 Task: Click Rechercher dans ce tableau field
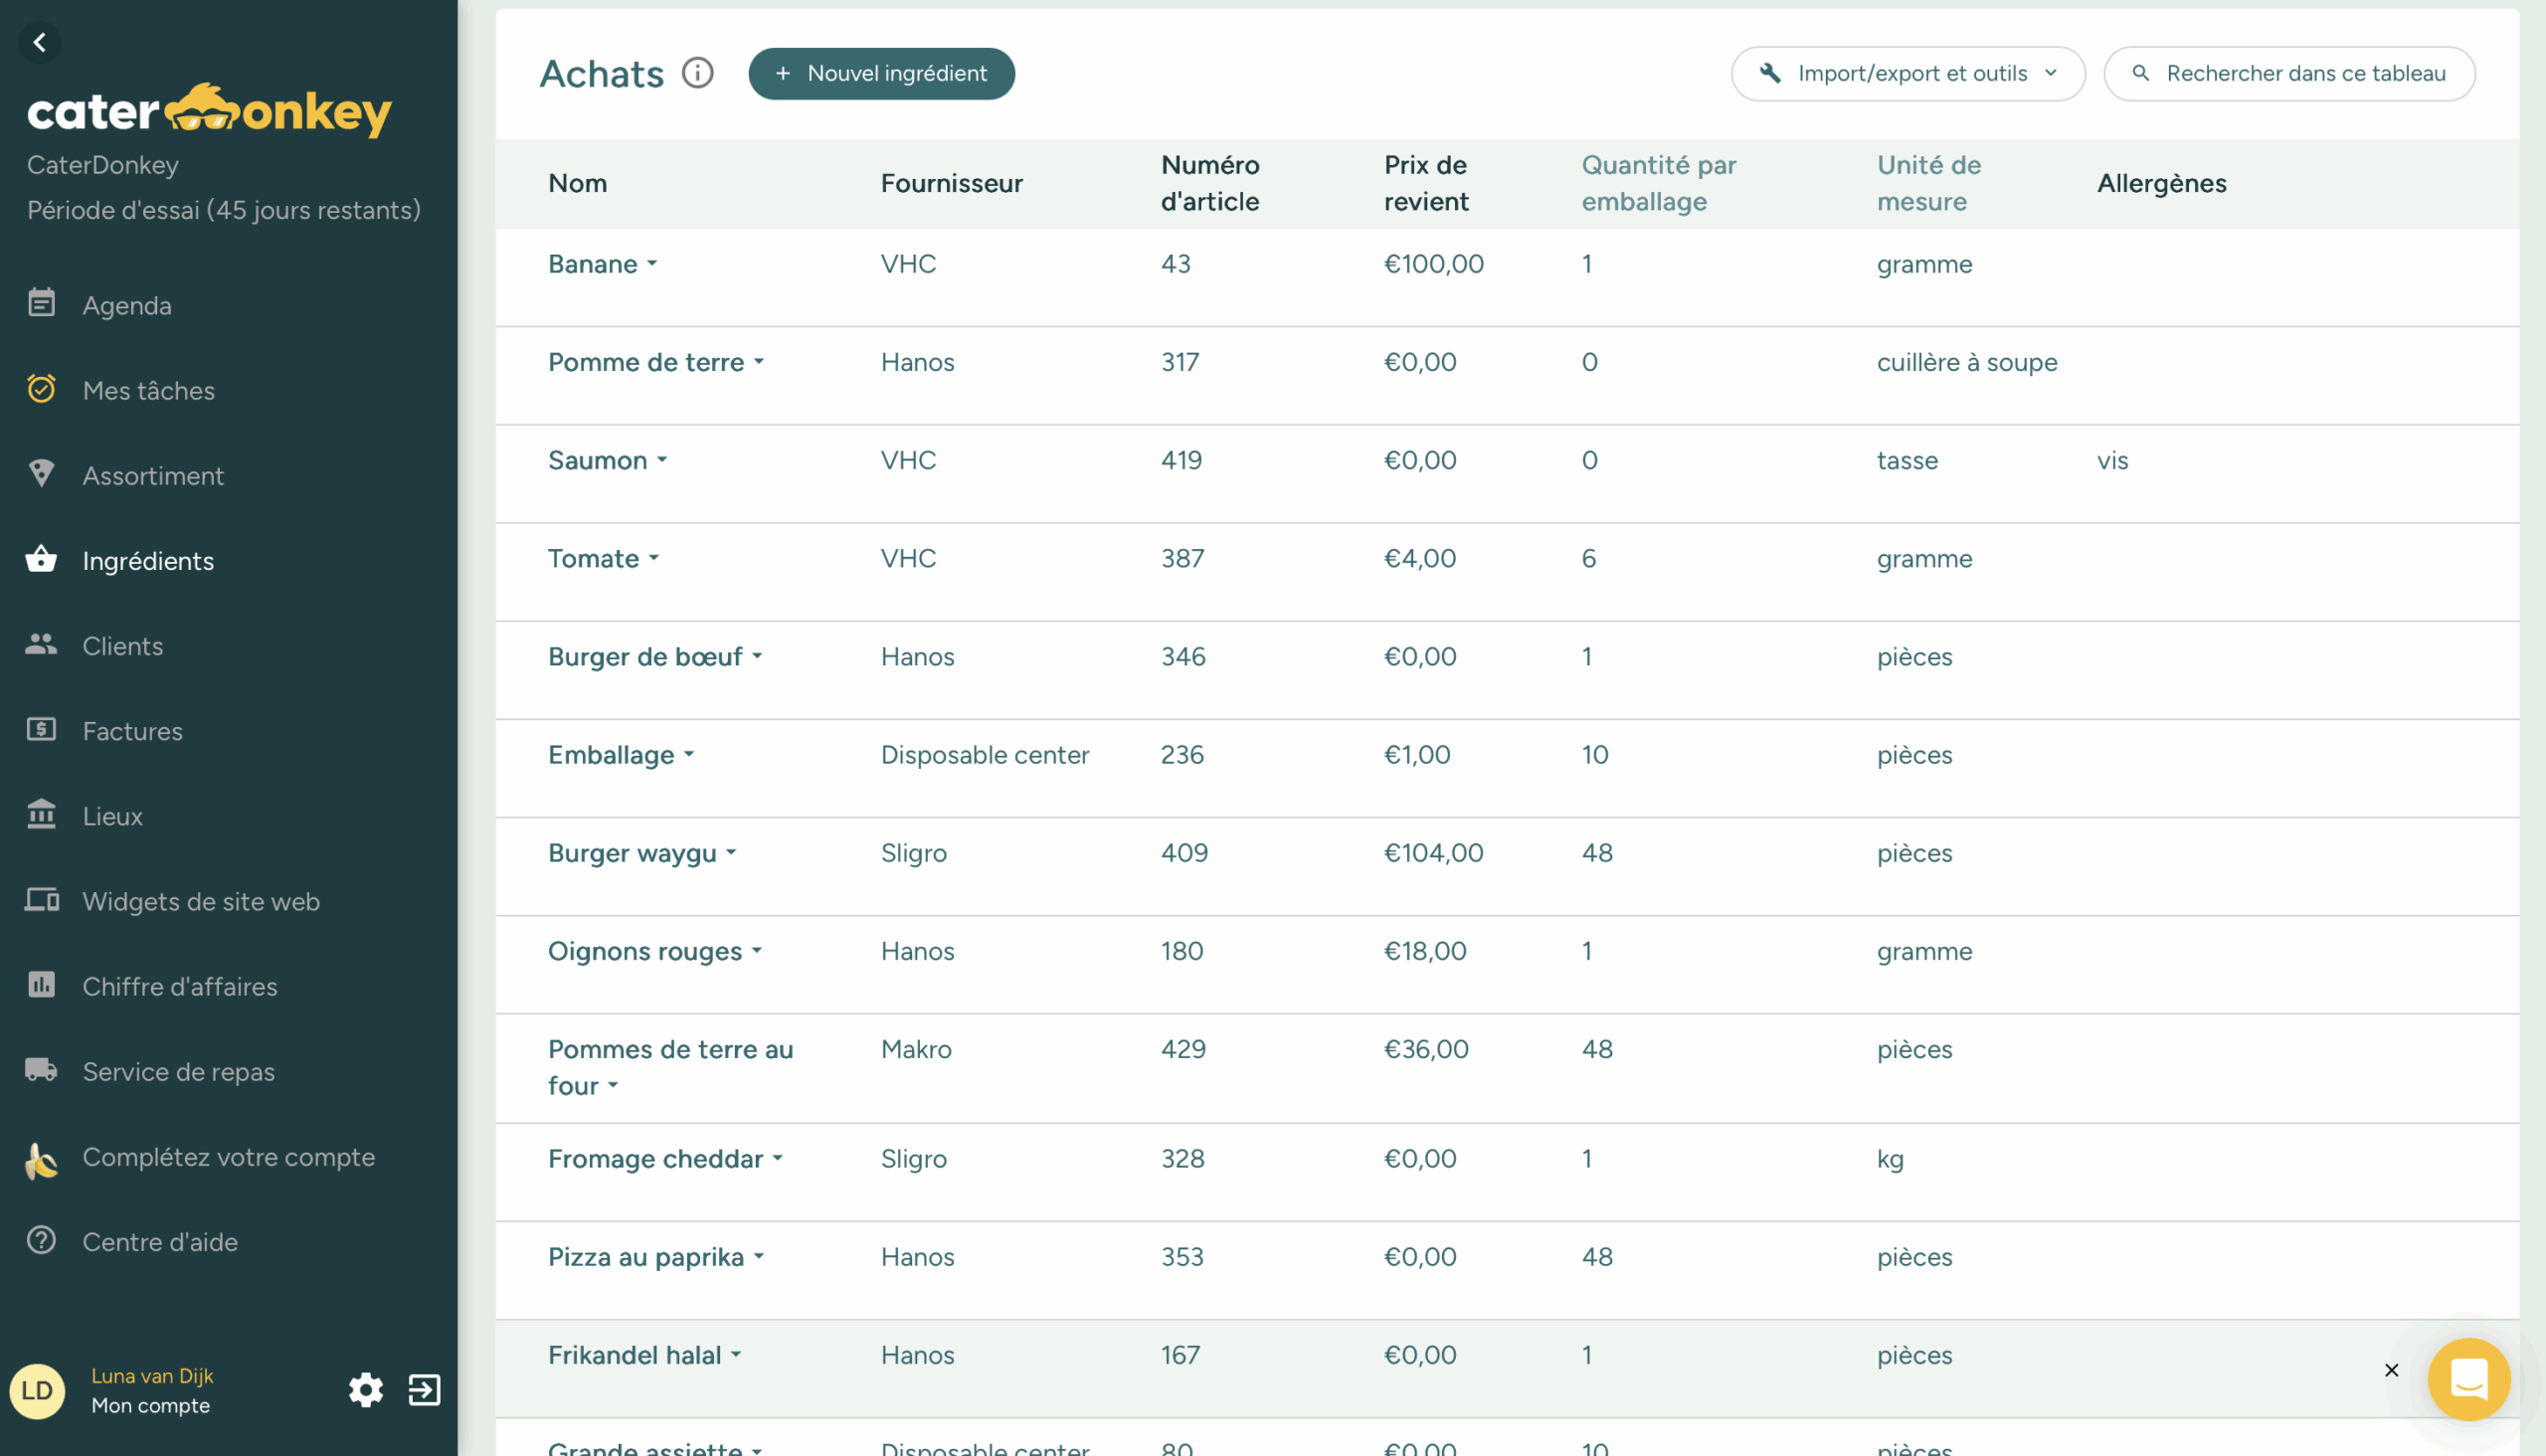pos(2289,73)
